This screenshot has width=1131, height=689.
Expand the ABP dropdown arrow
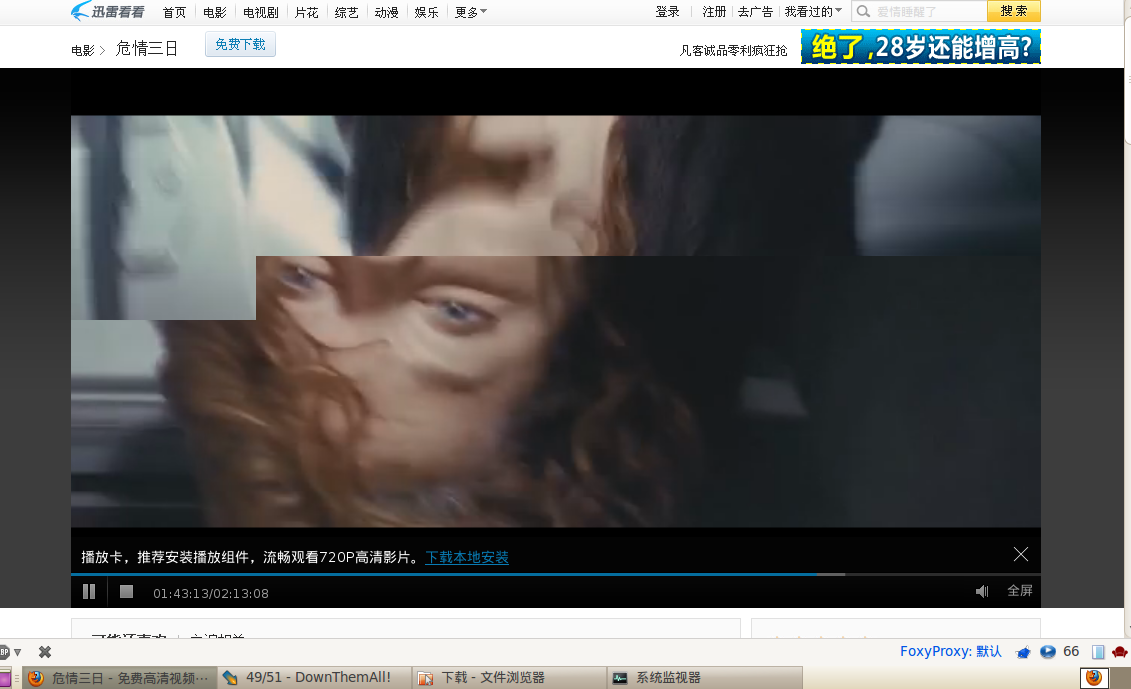pyautogui.click(x=17, y=652)
